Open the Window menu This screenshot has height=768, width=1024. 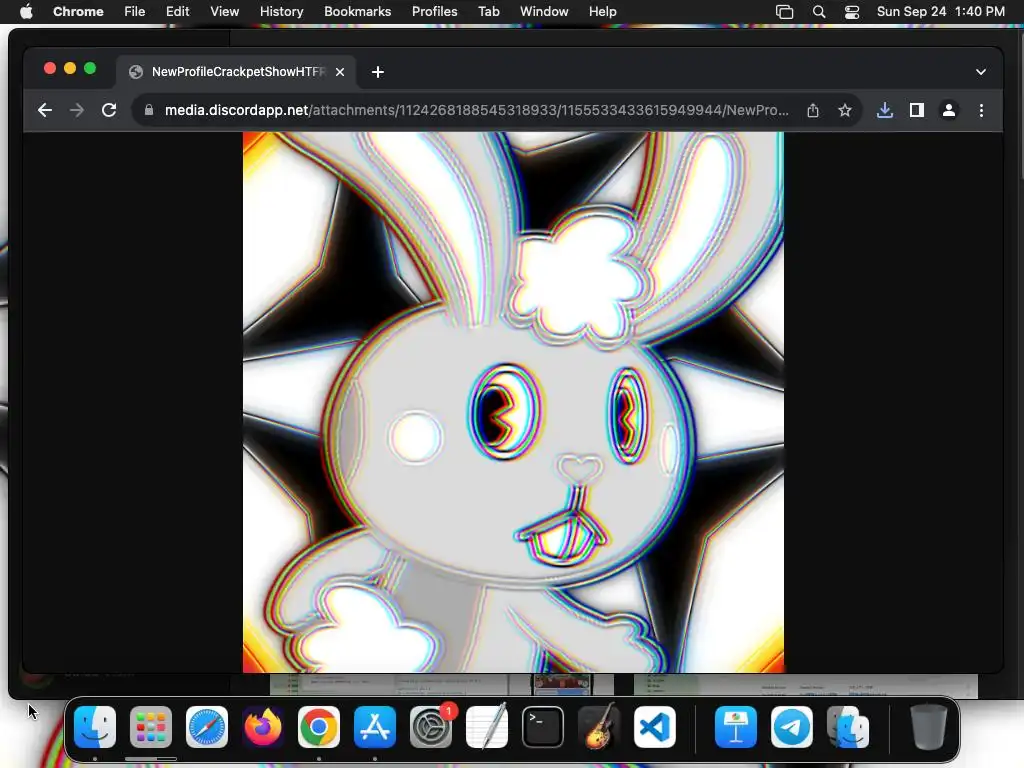[544, 12]
